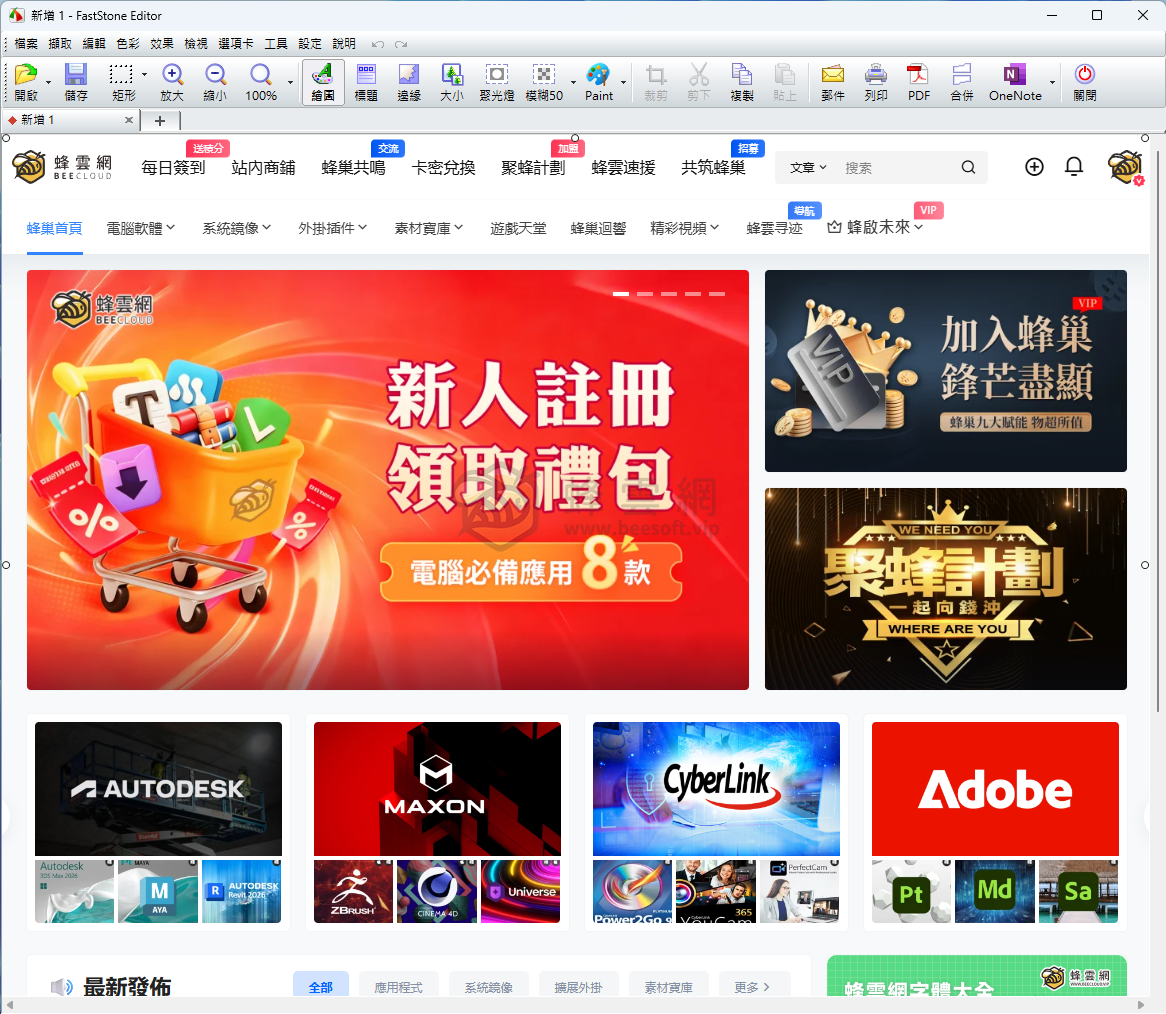Expand the OneNote dropdown arrow
Screen dimensions: 1166x1014
pos(1052,82)
